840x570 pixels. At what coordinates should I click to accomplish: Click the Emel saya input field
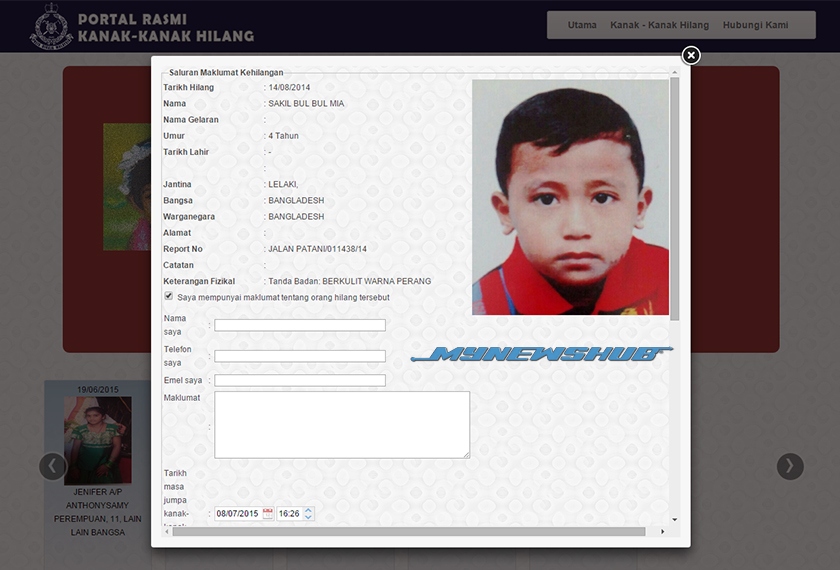(x=300, y=380)
